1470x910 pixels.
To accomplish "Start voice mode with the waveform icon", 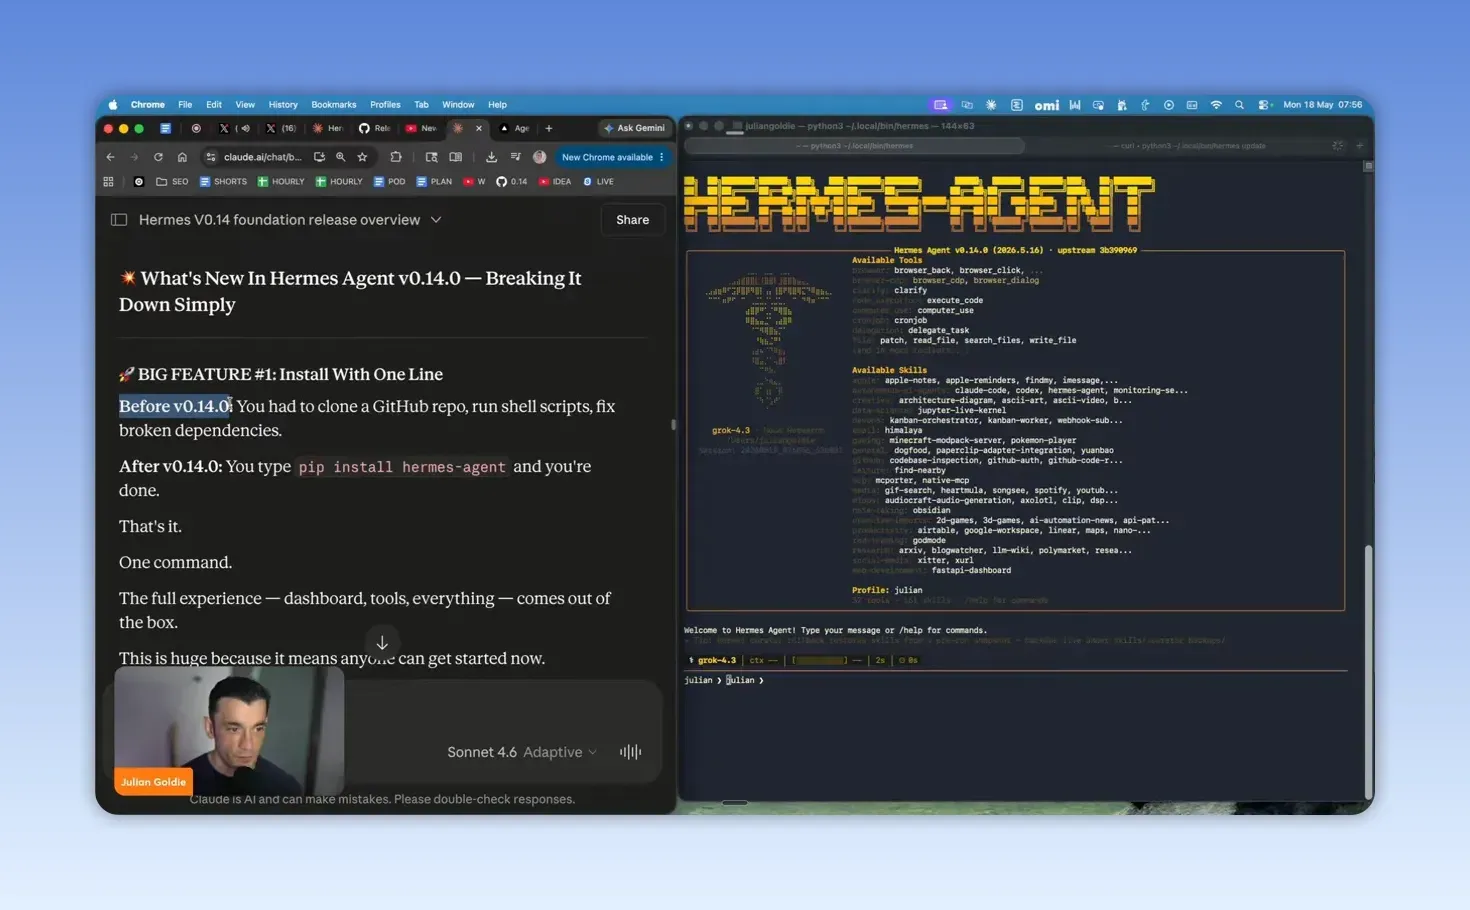I will coord(630,752).
